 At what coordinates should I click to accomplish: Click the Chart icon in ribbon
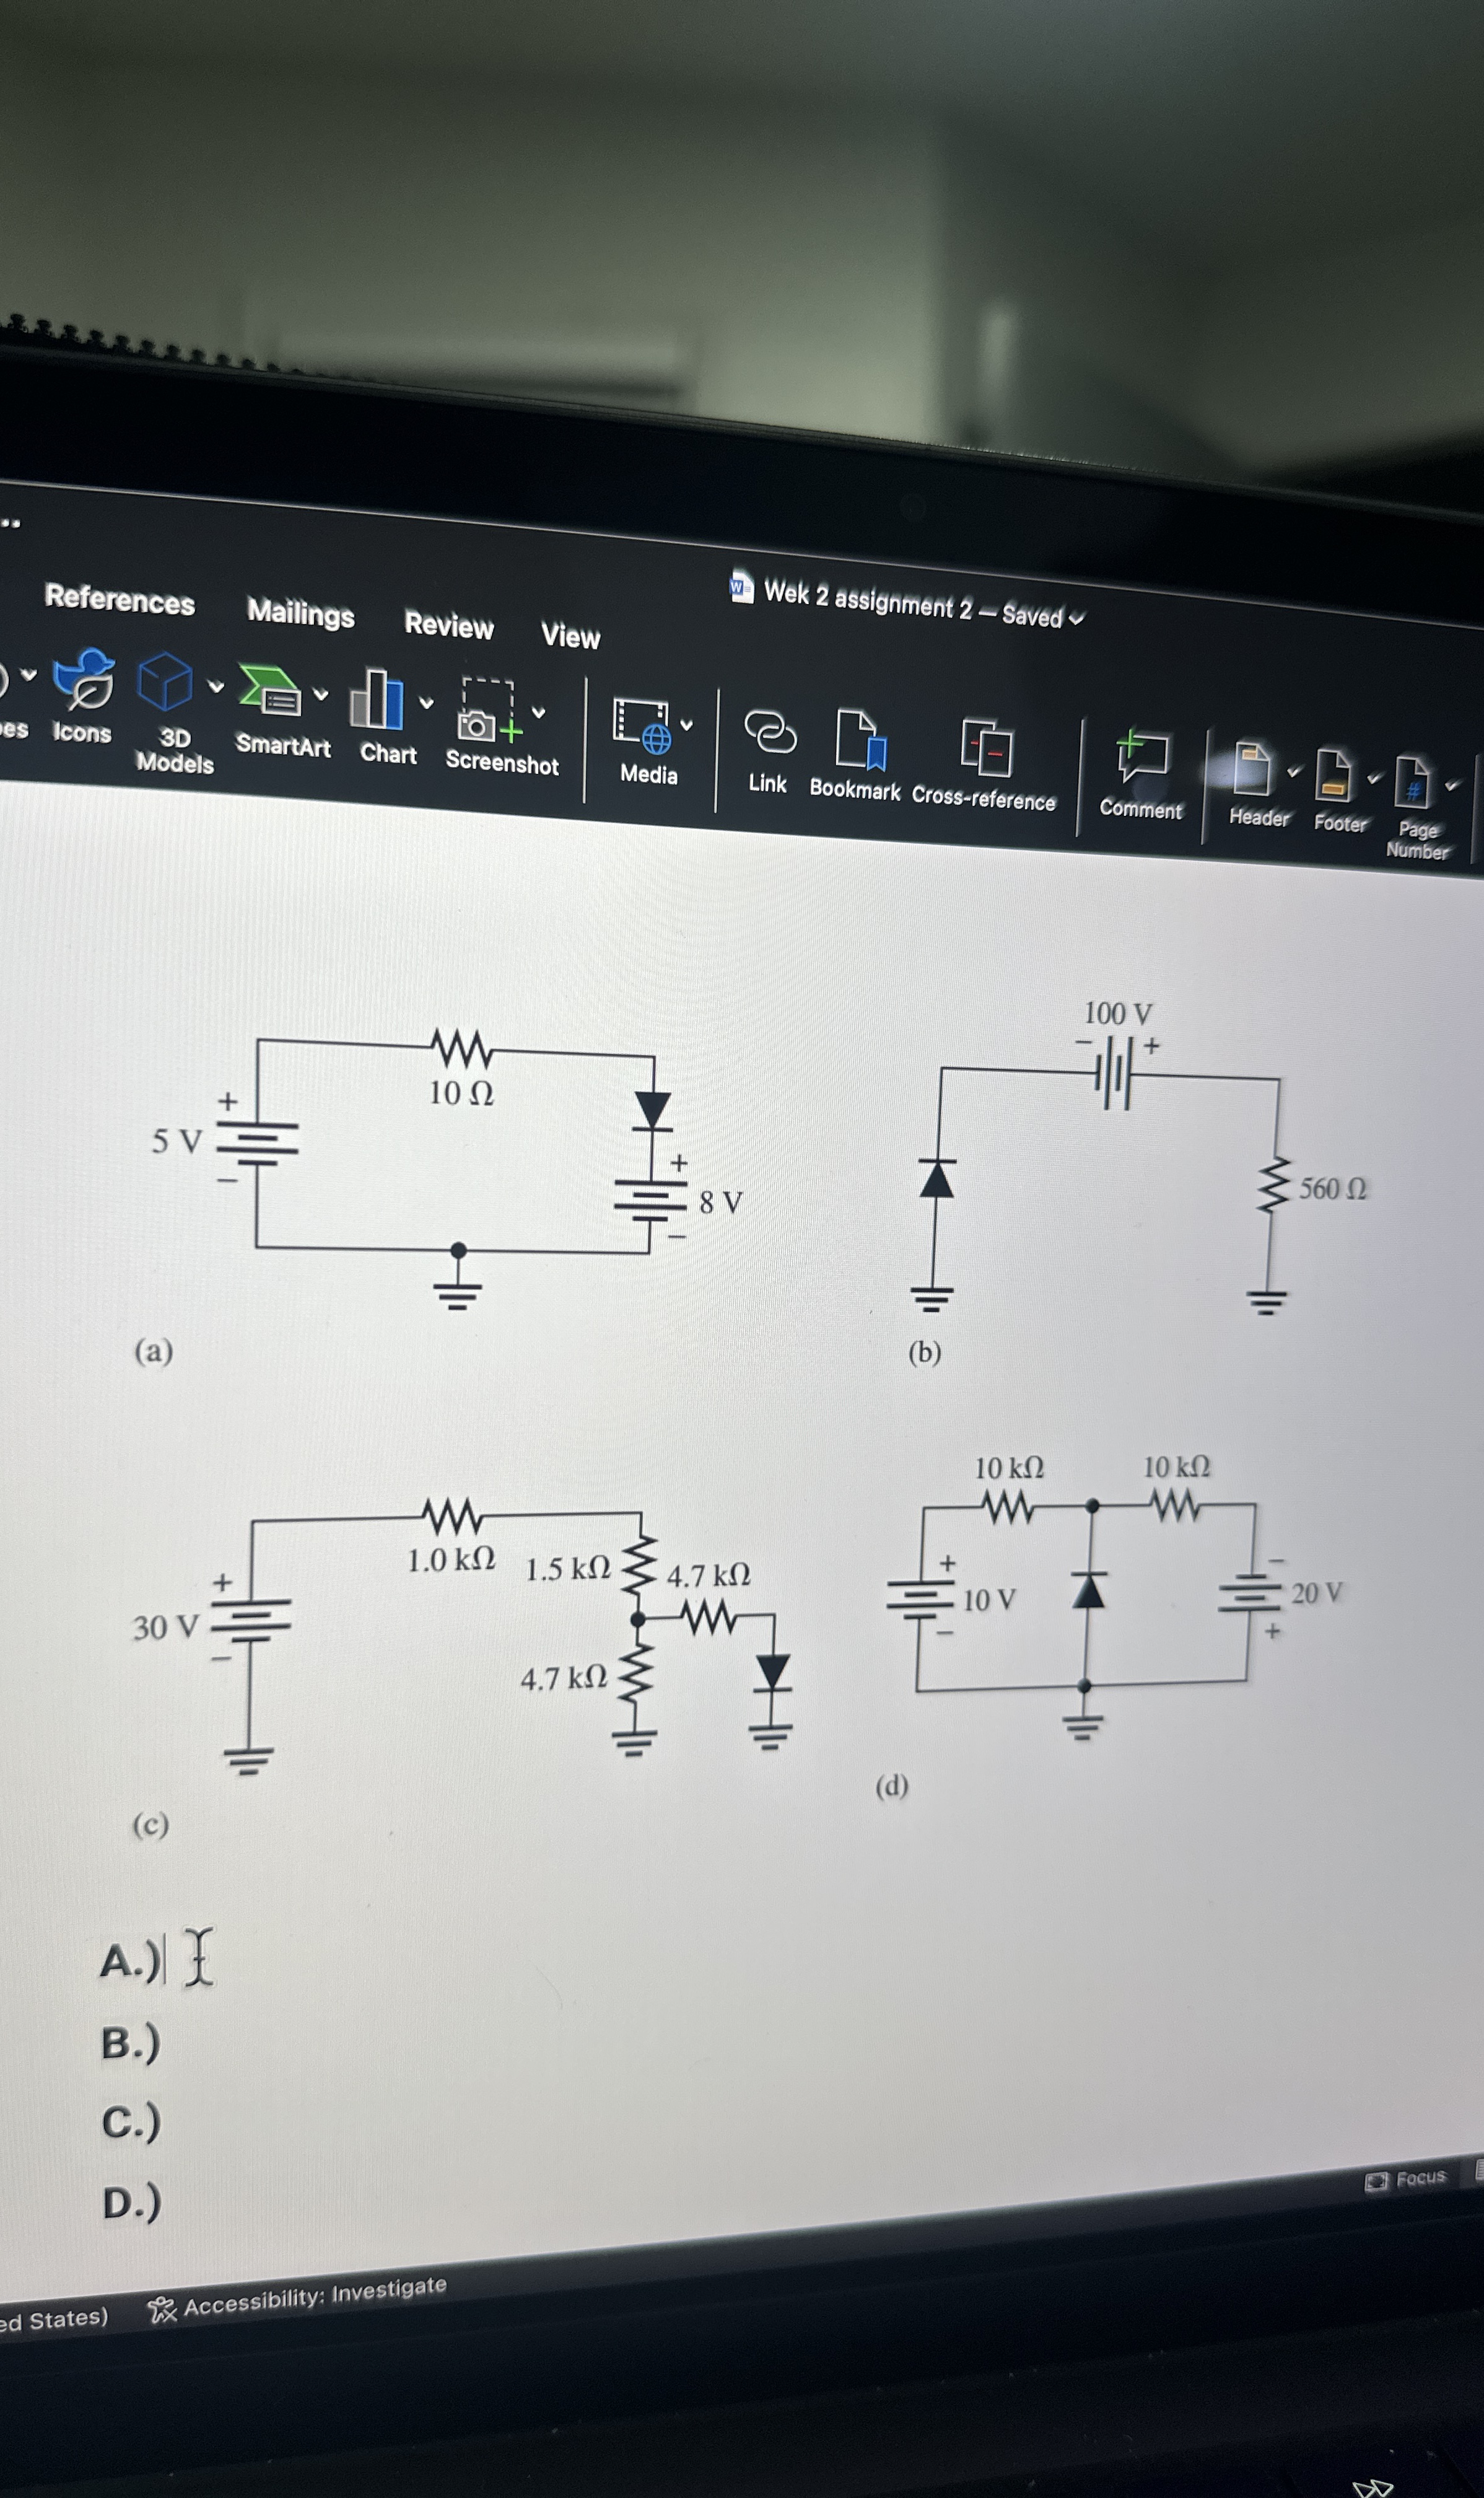coord(377,700)
